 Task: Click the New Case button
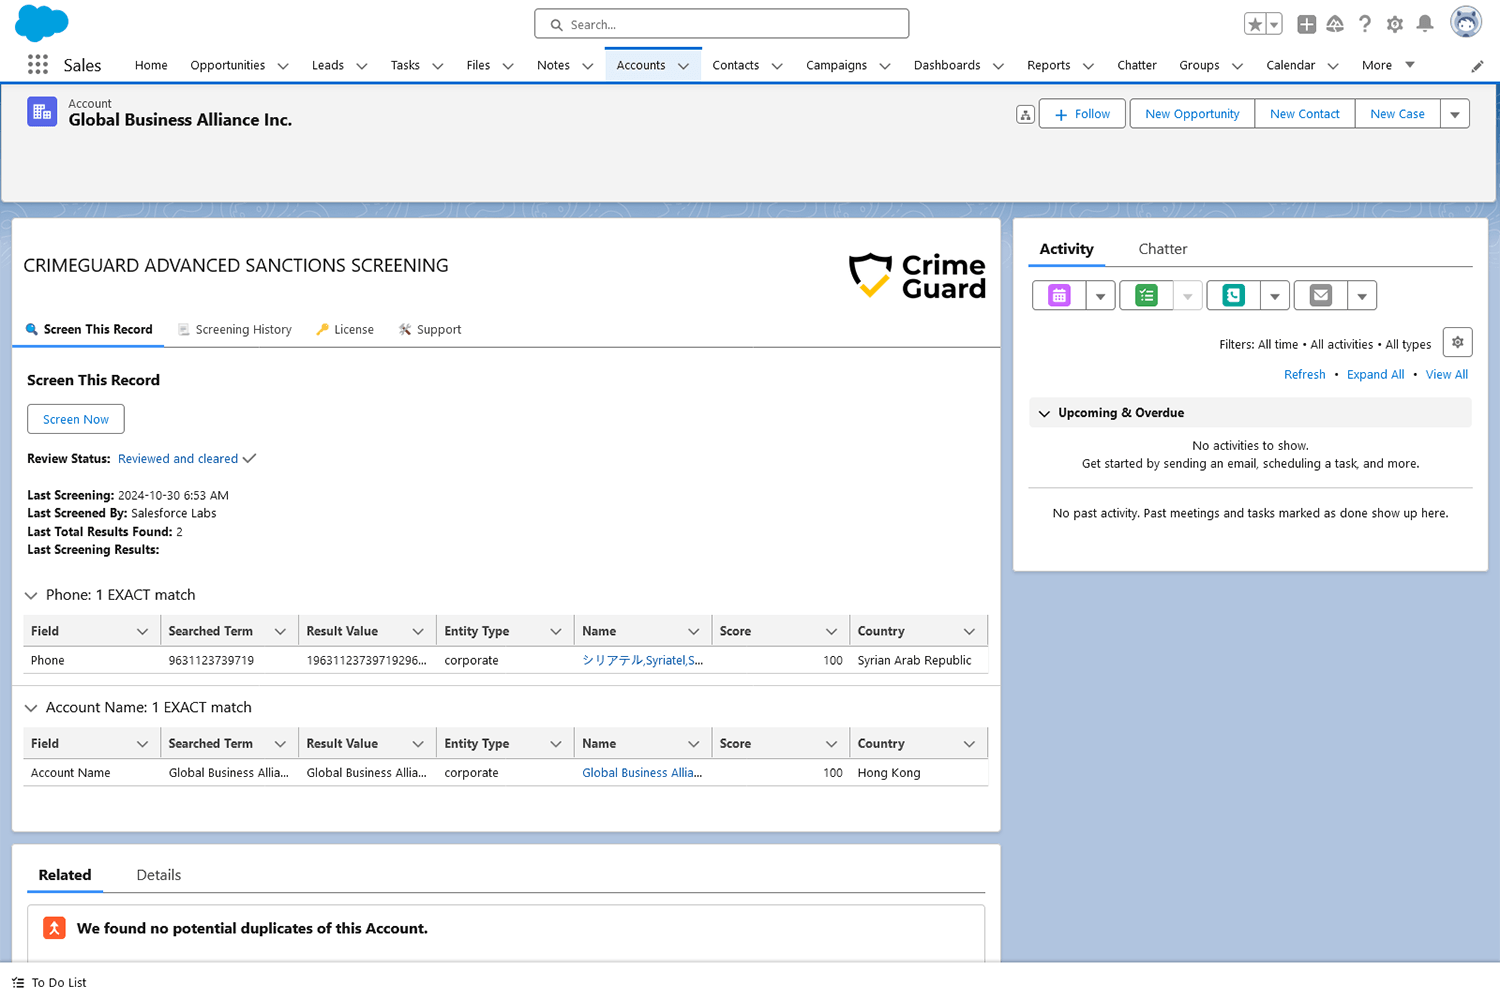point(1397,114)
